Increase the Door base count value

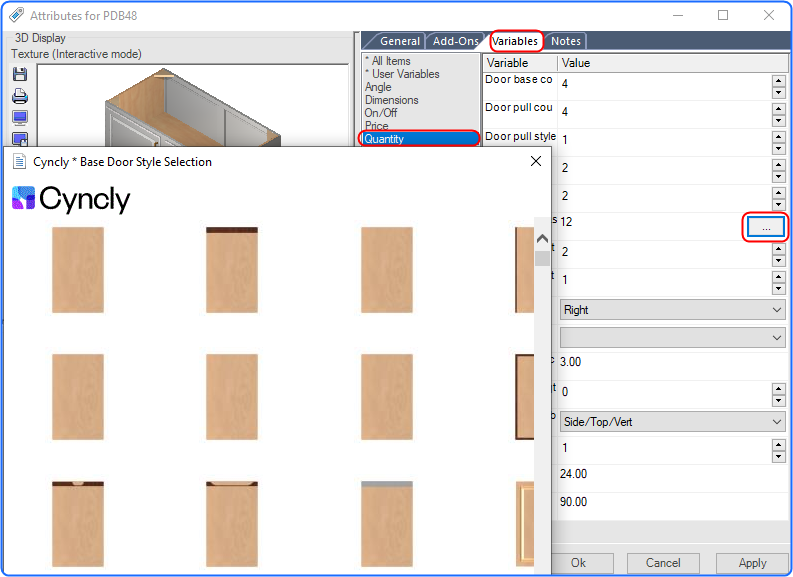tap(778, 80)
